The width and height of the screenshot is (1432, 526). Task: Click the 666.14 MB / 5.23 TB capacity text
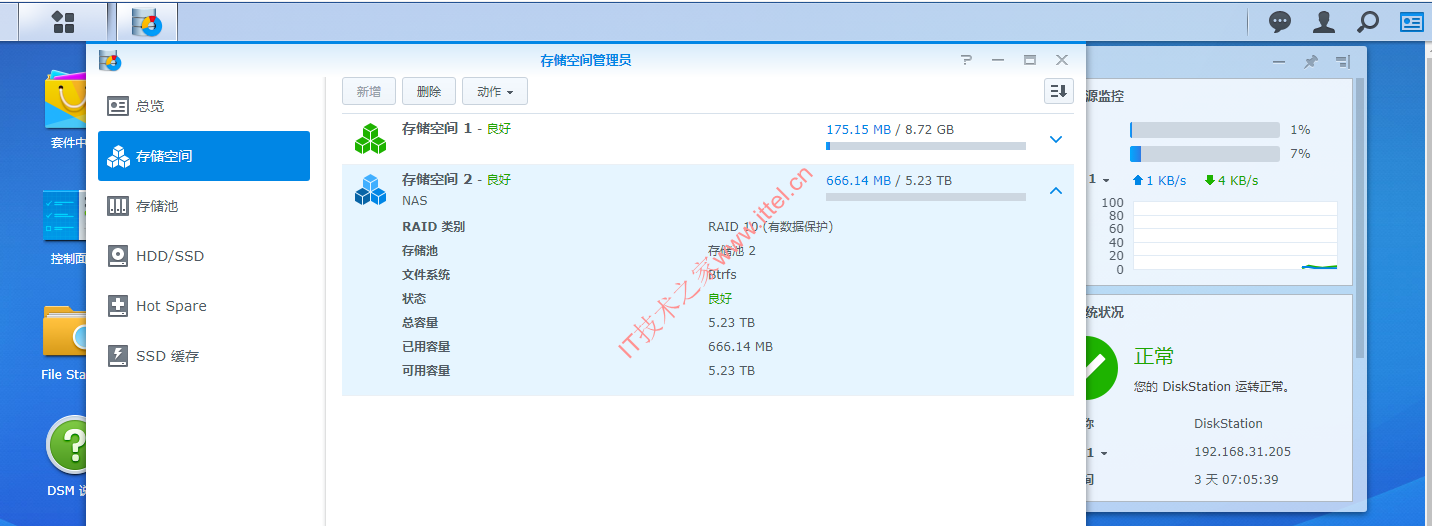click(889, 181)
